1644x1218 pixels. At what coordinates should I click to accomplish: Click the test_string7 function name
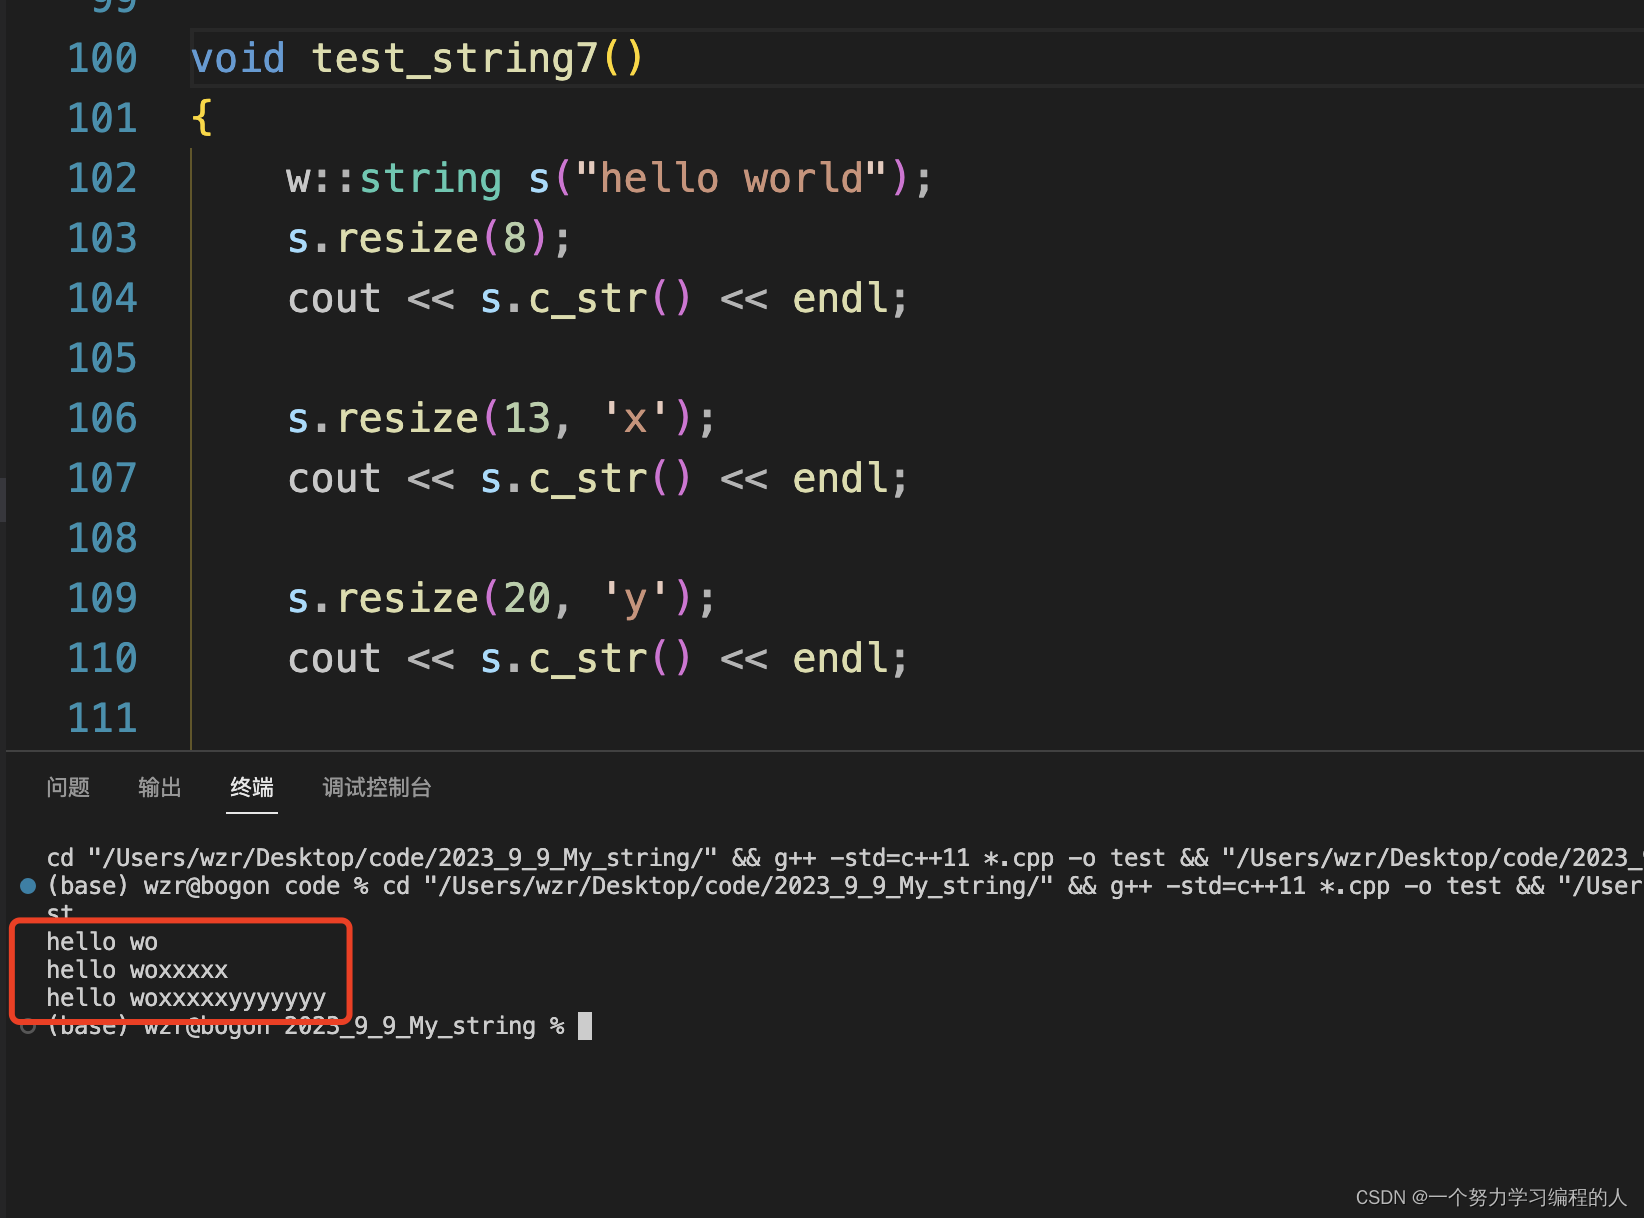tap(455, 58)
